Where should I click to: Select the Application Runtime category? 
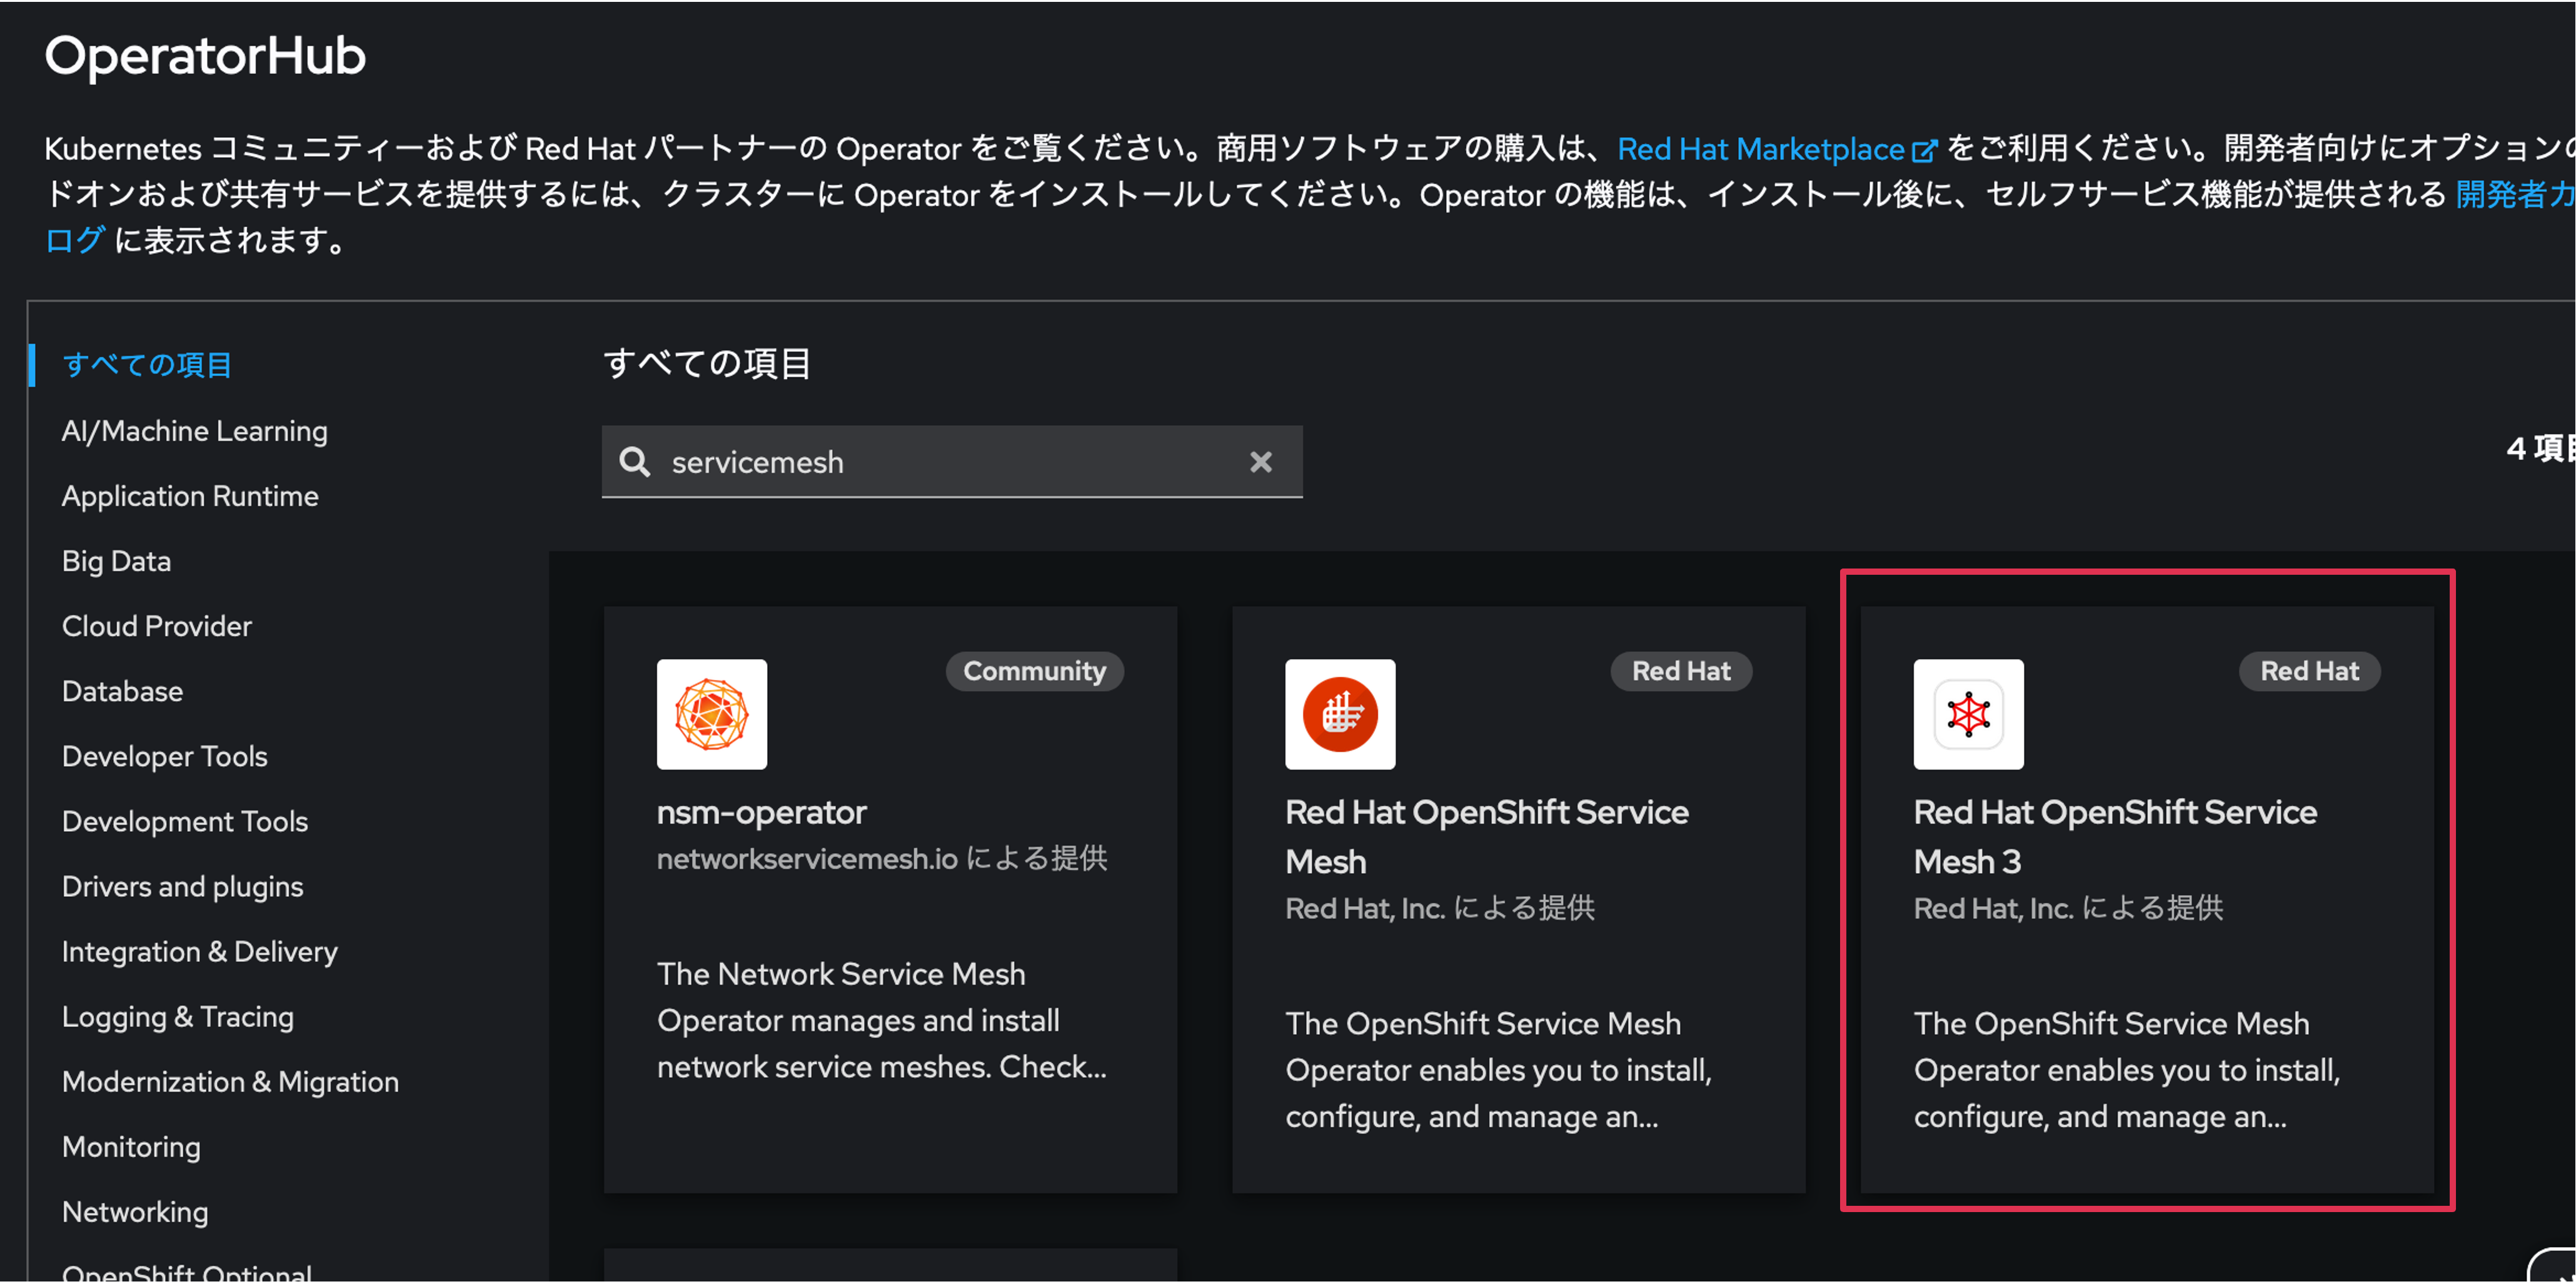point(190,495)
